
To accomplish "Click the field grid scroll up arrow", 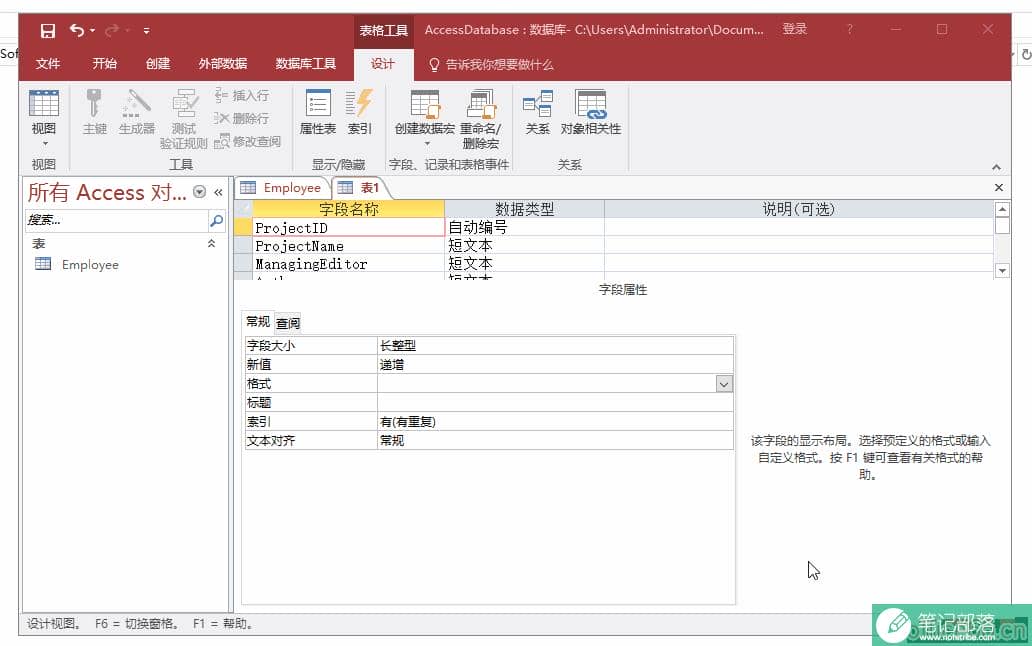I will click(x=1002, y=209).
